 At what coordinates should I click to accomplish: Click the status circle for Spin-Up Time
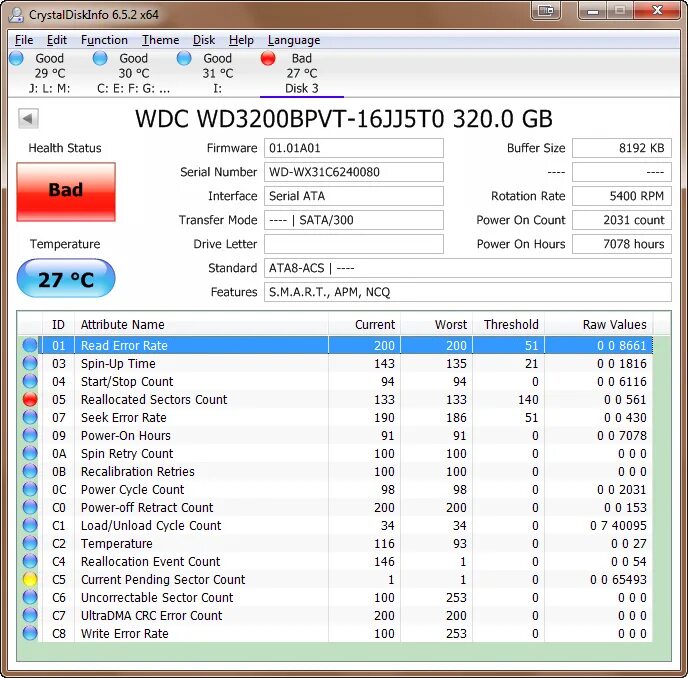pos(30,363)
